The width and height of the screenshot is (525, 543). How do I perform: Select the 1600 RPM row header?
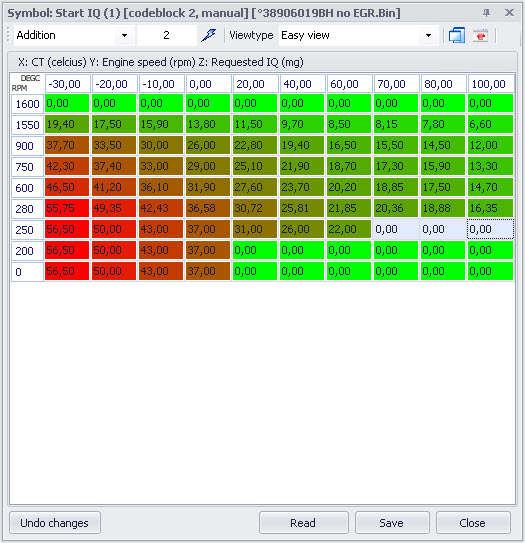[27, 104]
